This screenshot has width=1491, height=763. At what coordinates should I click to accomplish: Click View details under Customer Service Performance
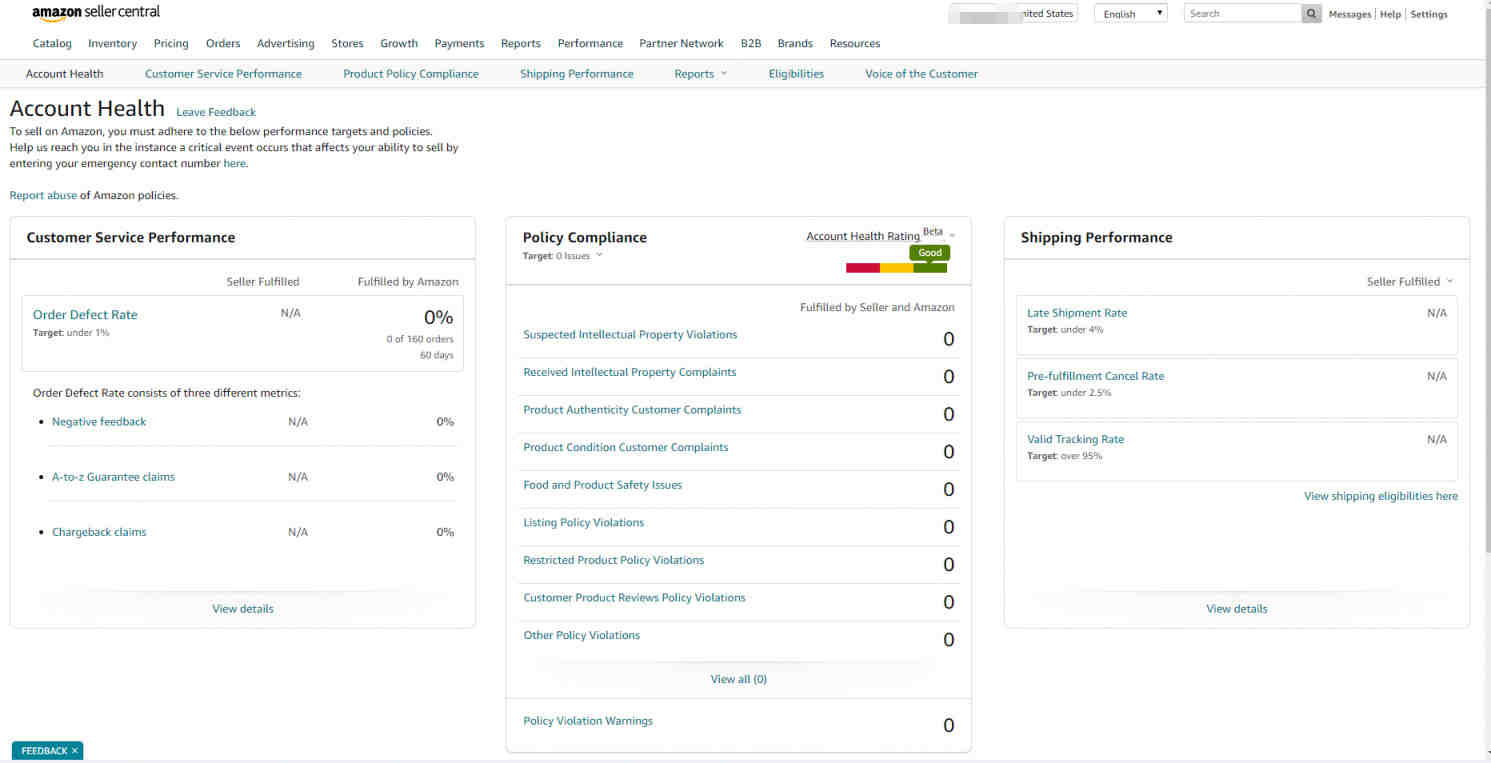click(243, 609)
